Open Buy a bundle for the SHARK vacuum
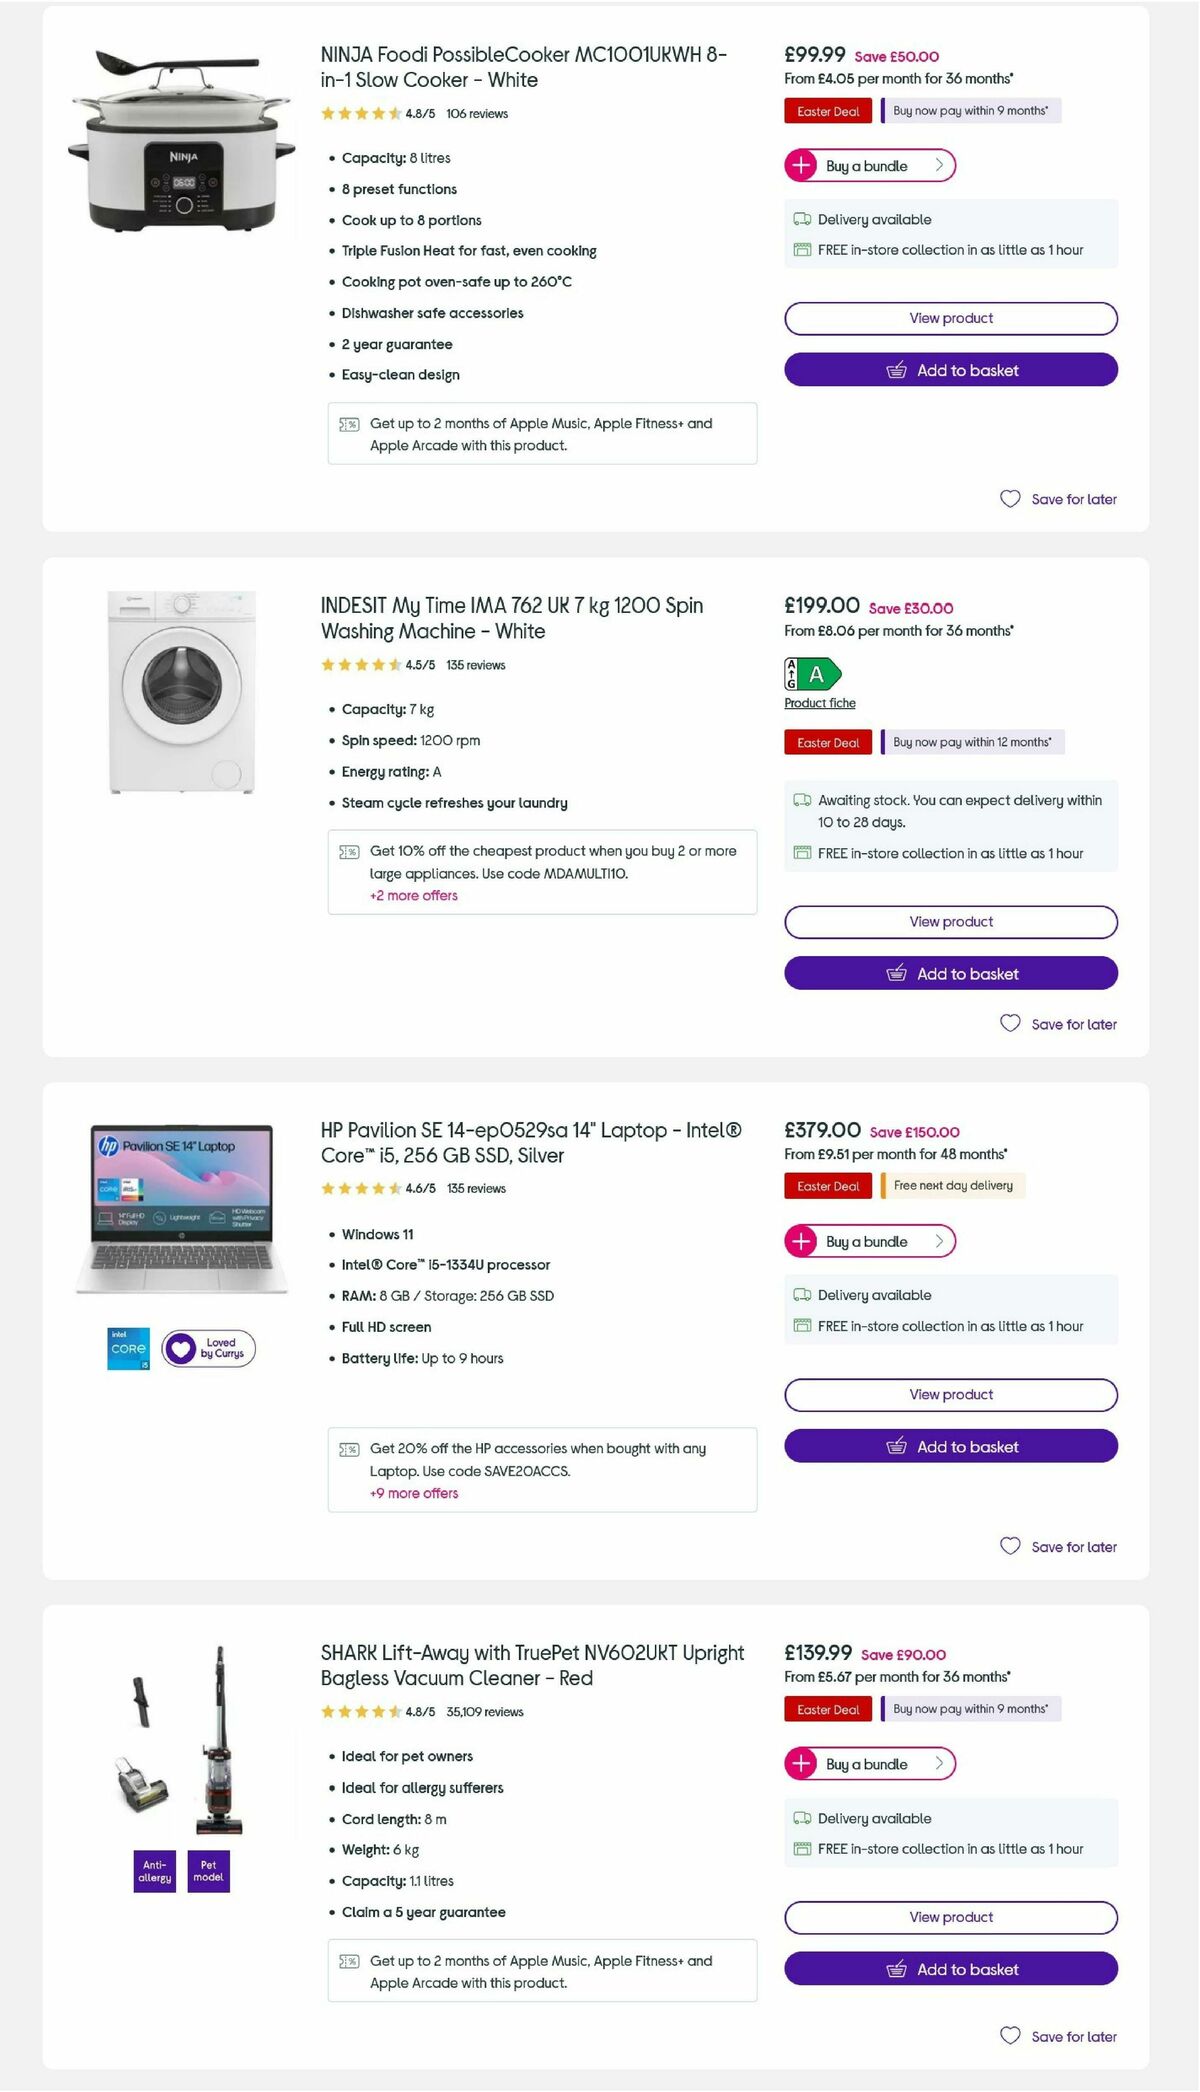 (x=868, y=1764)
